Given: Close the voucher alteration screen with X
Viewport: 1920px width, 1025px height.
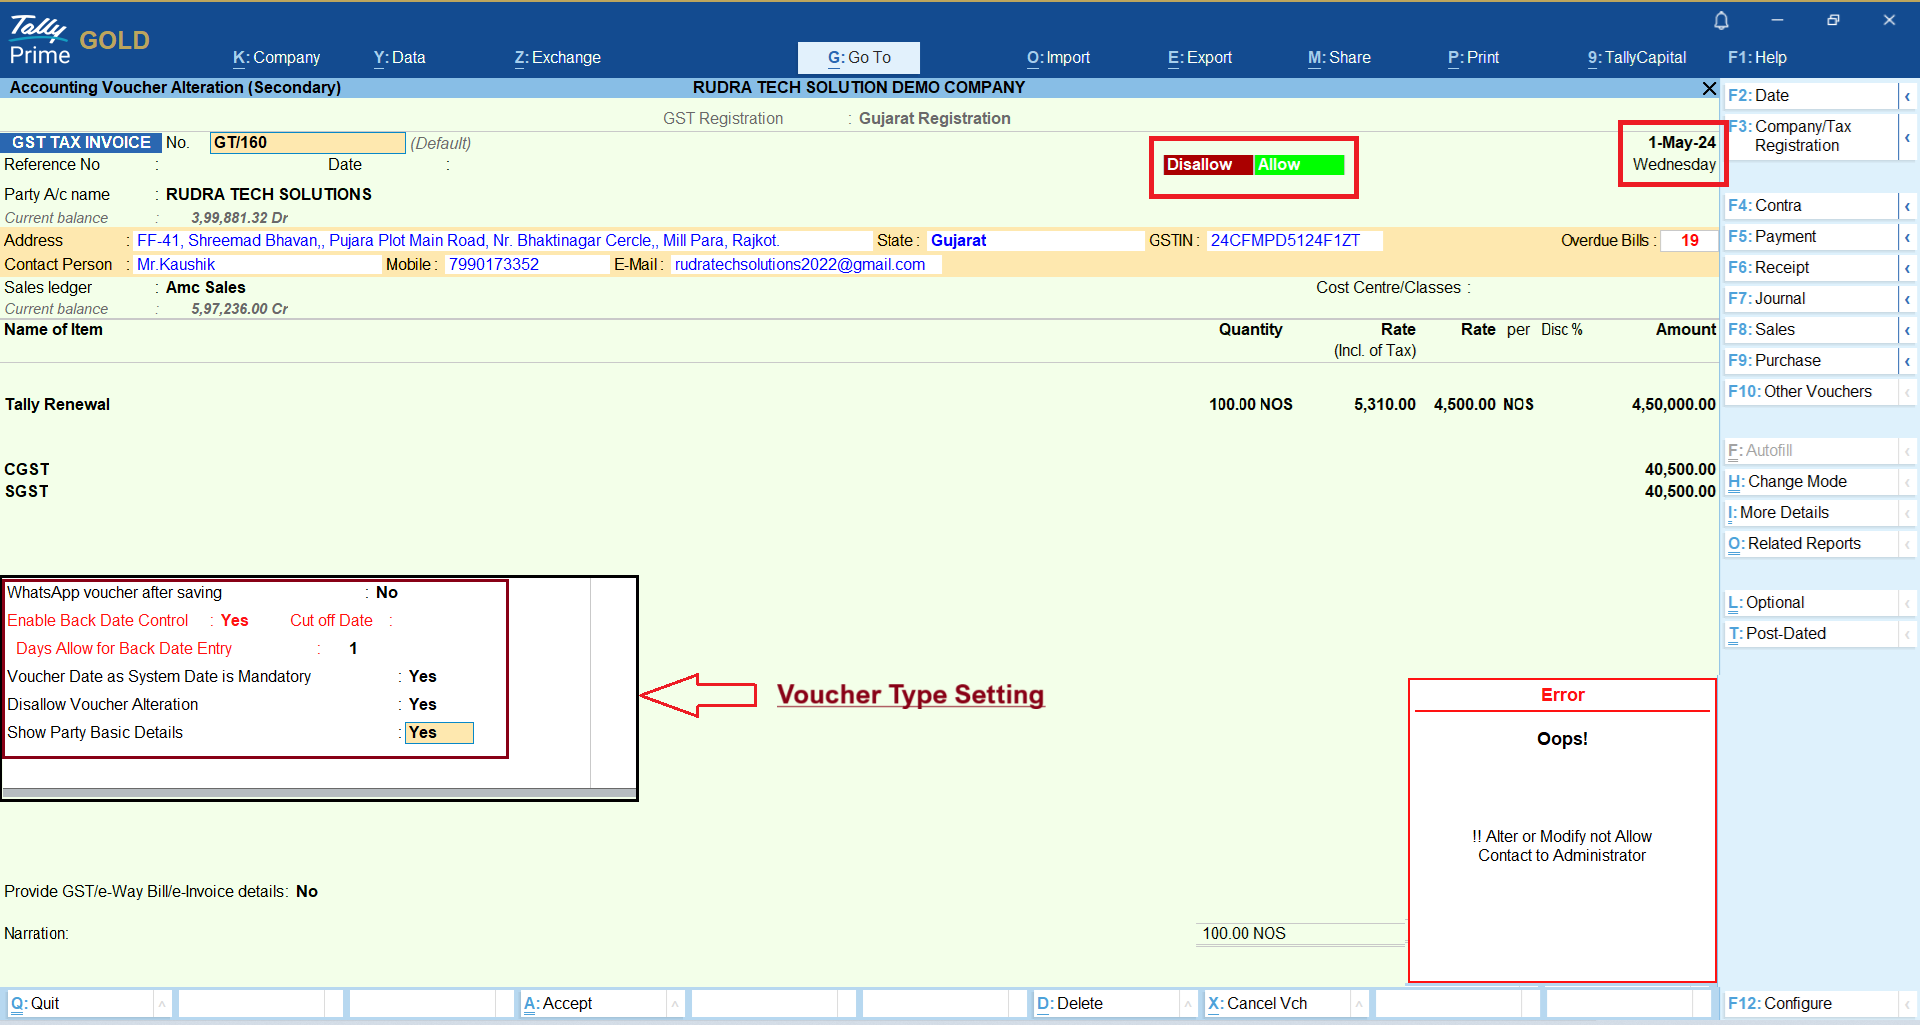Looking at the screenshot, I should (1709, 89).
